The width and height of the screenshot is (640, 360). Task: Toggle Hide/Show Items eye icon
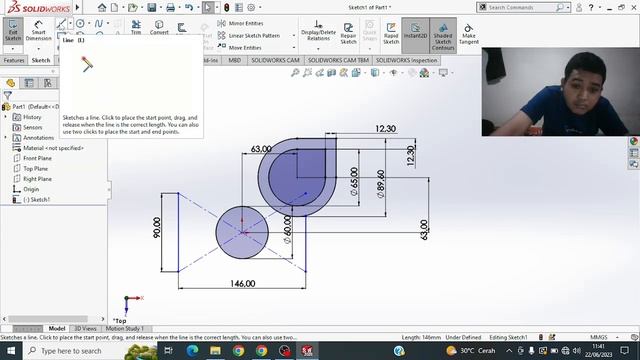pyautogui.click(x=393, y=73)
